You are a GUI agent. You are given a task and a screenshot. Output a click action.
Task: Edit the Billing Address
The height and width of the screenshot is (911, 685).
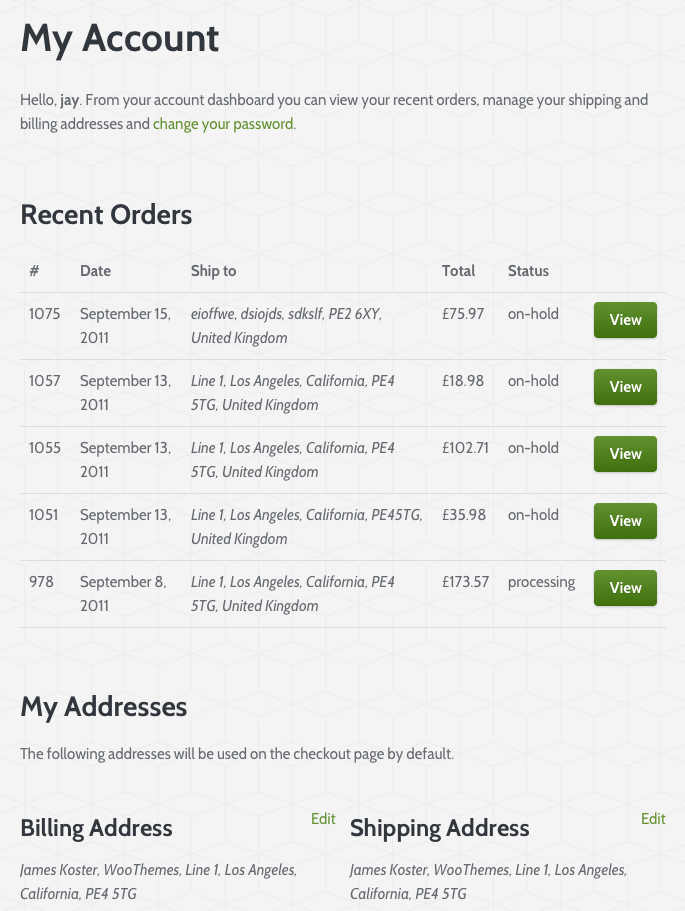coord(323,819)
